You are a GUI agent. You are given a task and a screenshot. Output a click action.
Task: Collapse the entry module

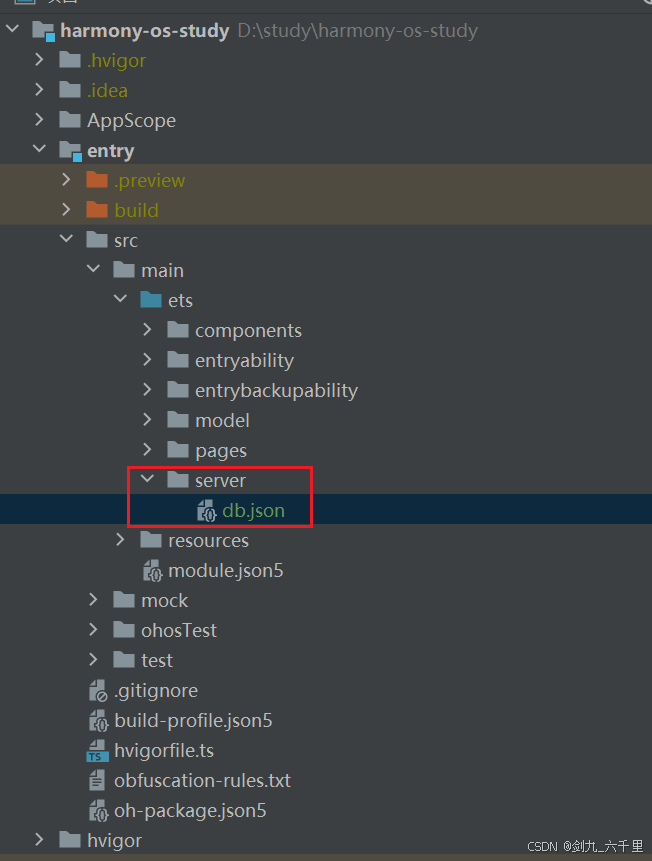pyautogui.click(x=39, y=148)
